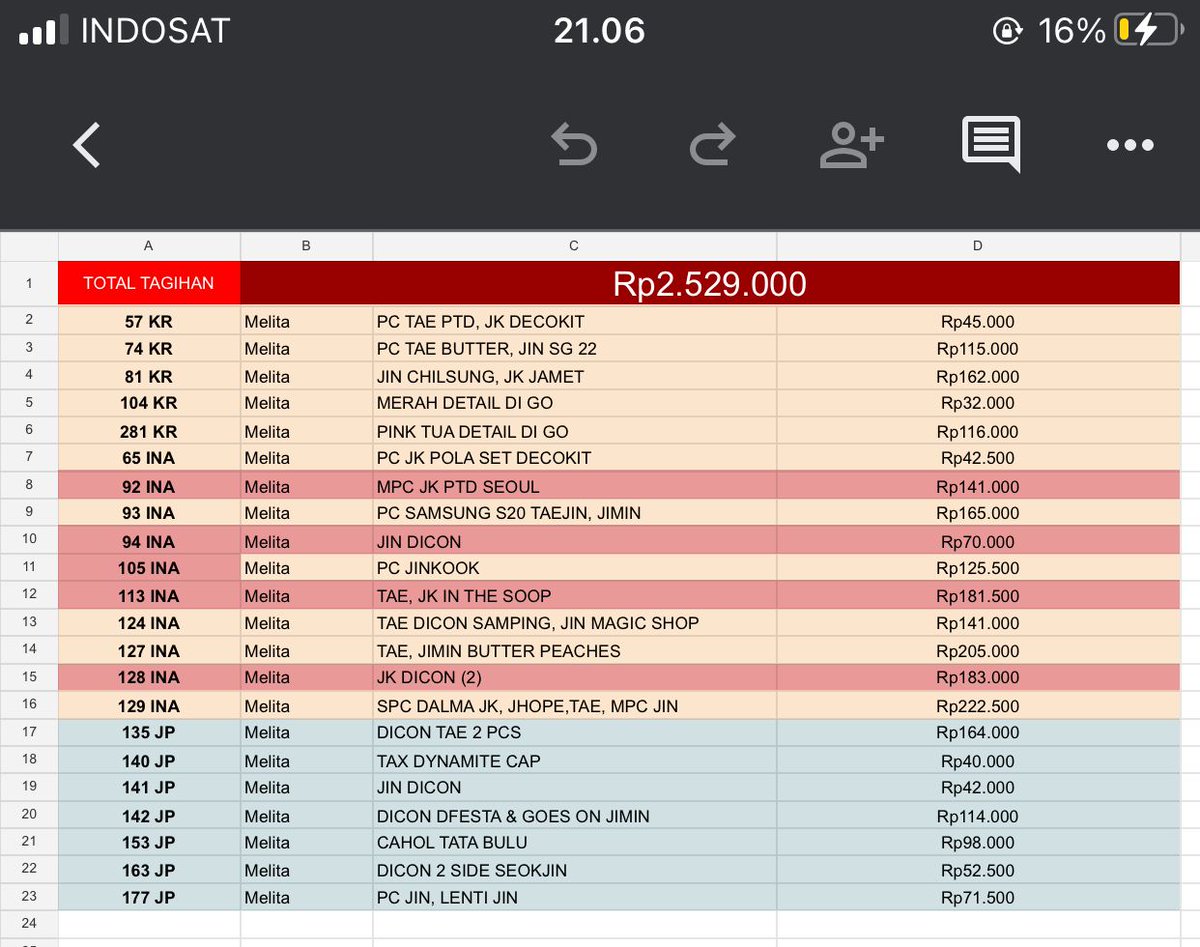Image resolution: width=1200 pixels, height=947 pixels.
Task: Select cell SPC DALMA JK, JHOPE,TAE, MPC JIN
Action: 575,706
